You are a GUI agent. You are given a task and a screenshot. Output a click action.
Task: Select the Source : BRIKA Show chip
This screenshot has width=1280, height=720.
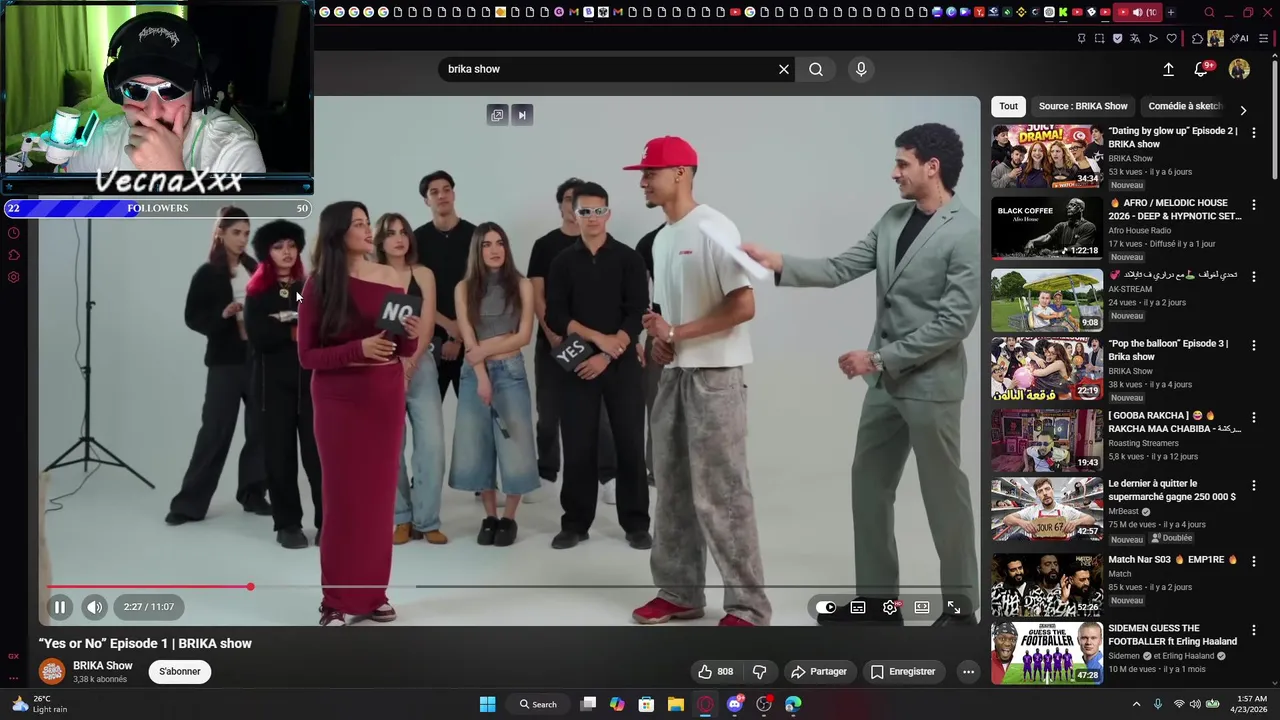point(1083,106)
